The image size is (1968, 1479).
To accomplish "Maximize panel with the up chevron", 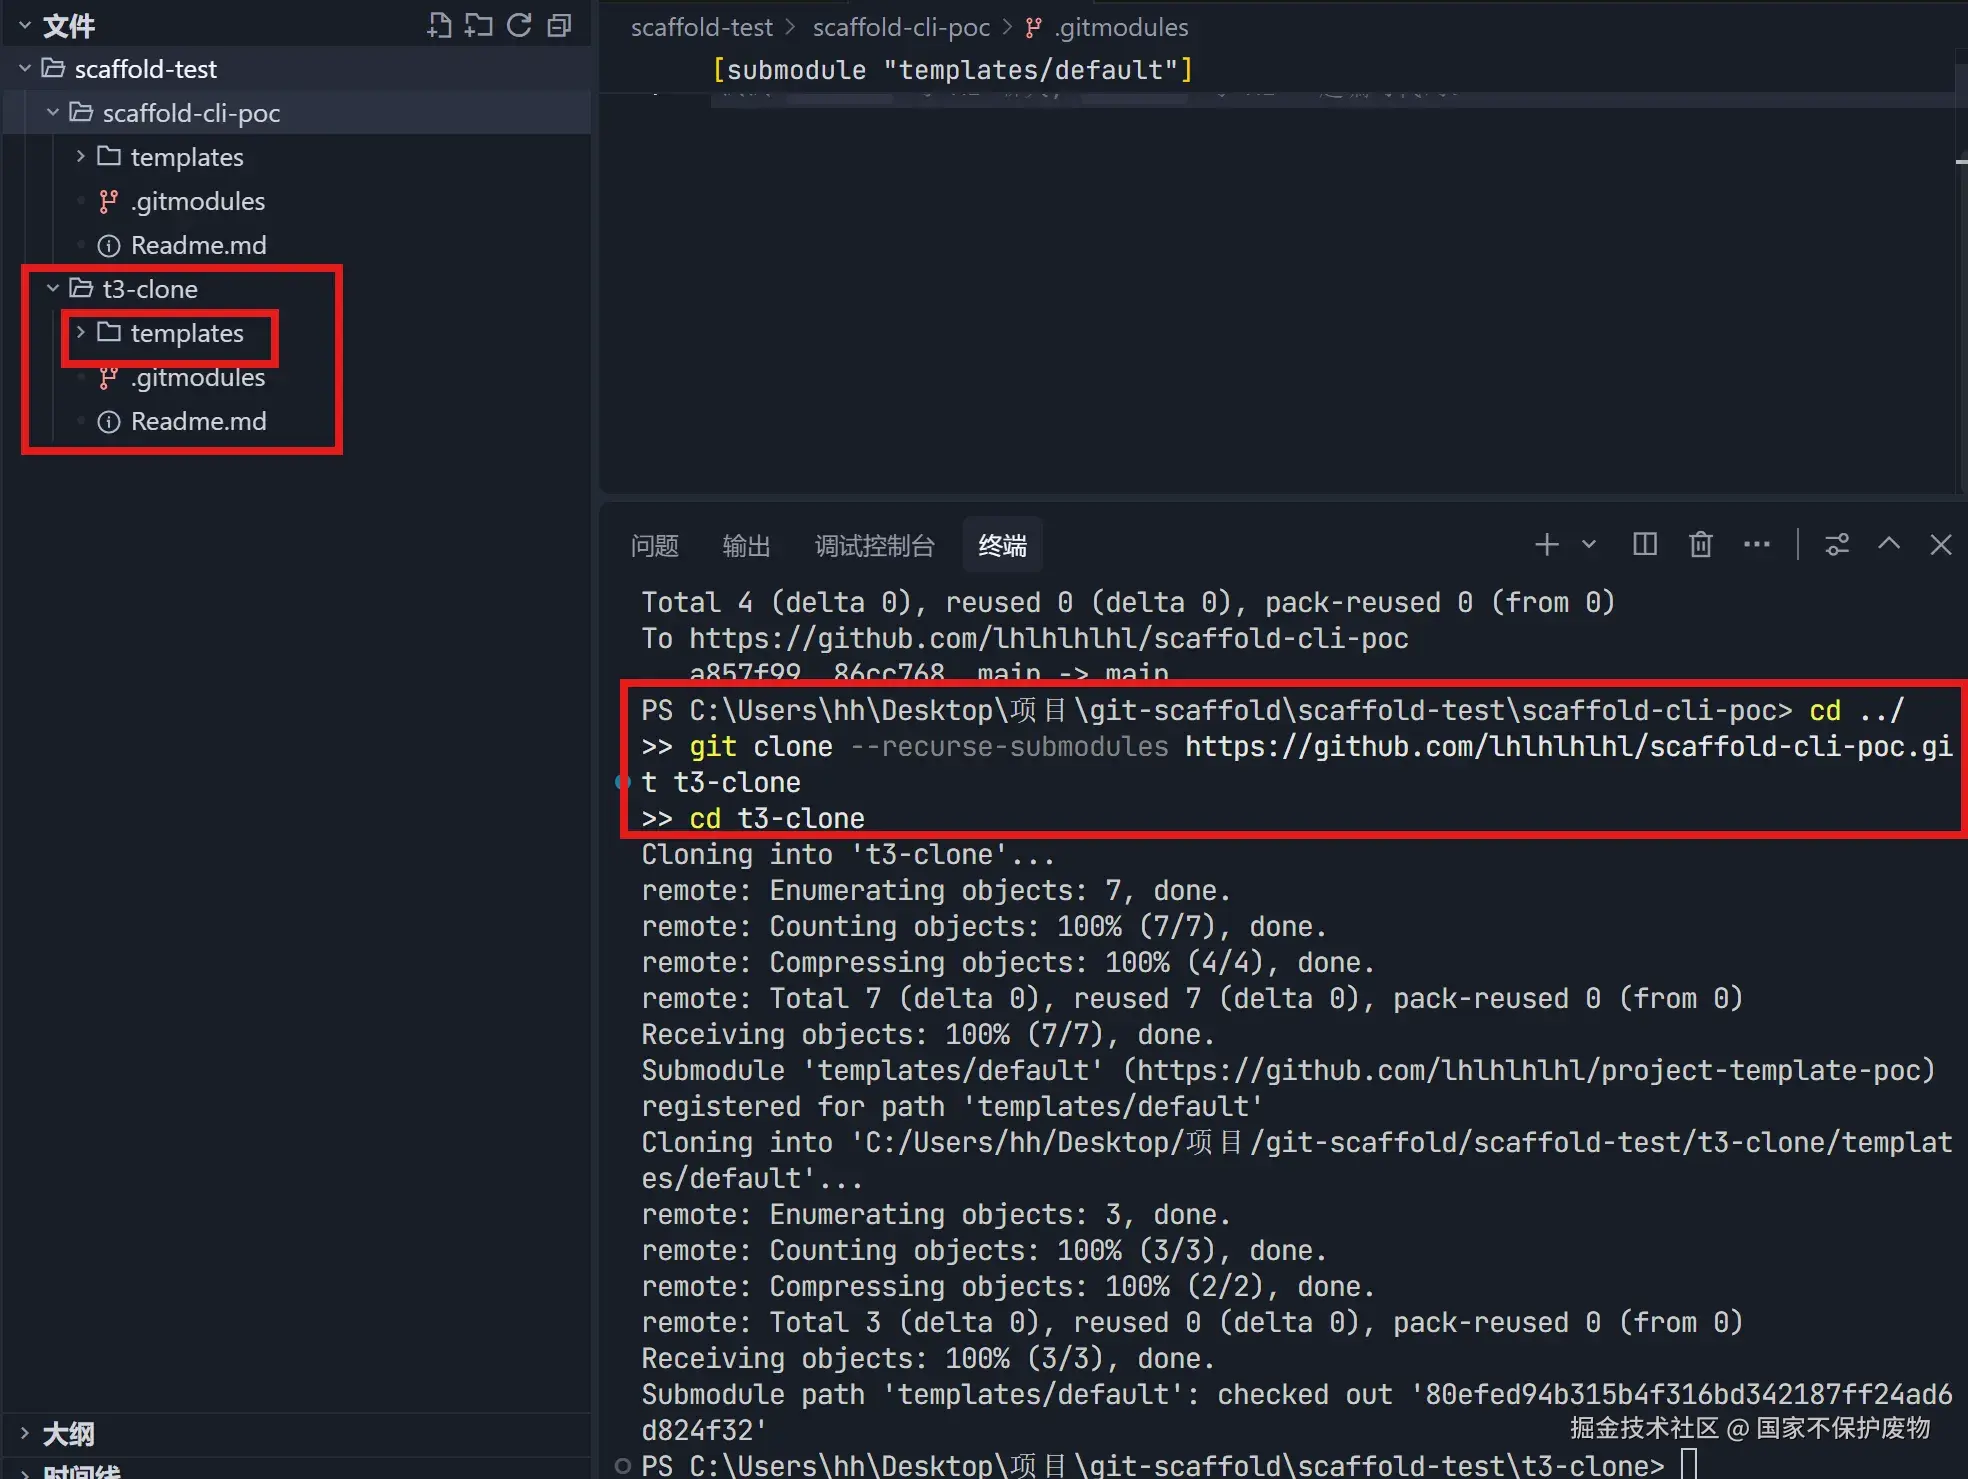I will [1888, 545].
